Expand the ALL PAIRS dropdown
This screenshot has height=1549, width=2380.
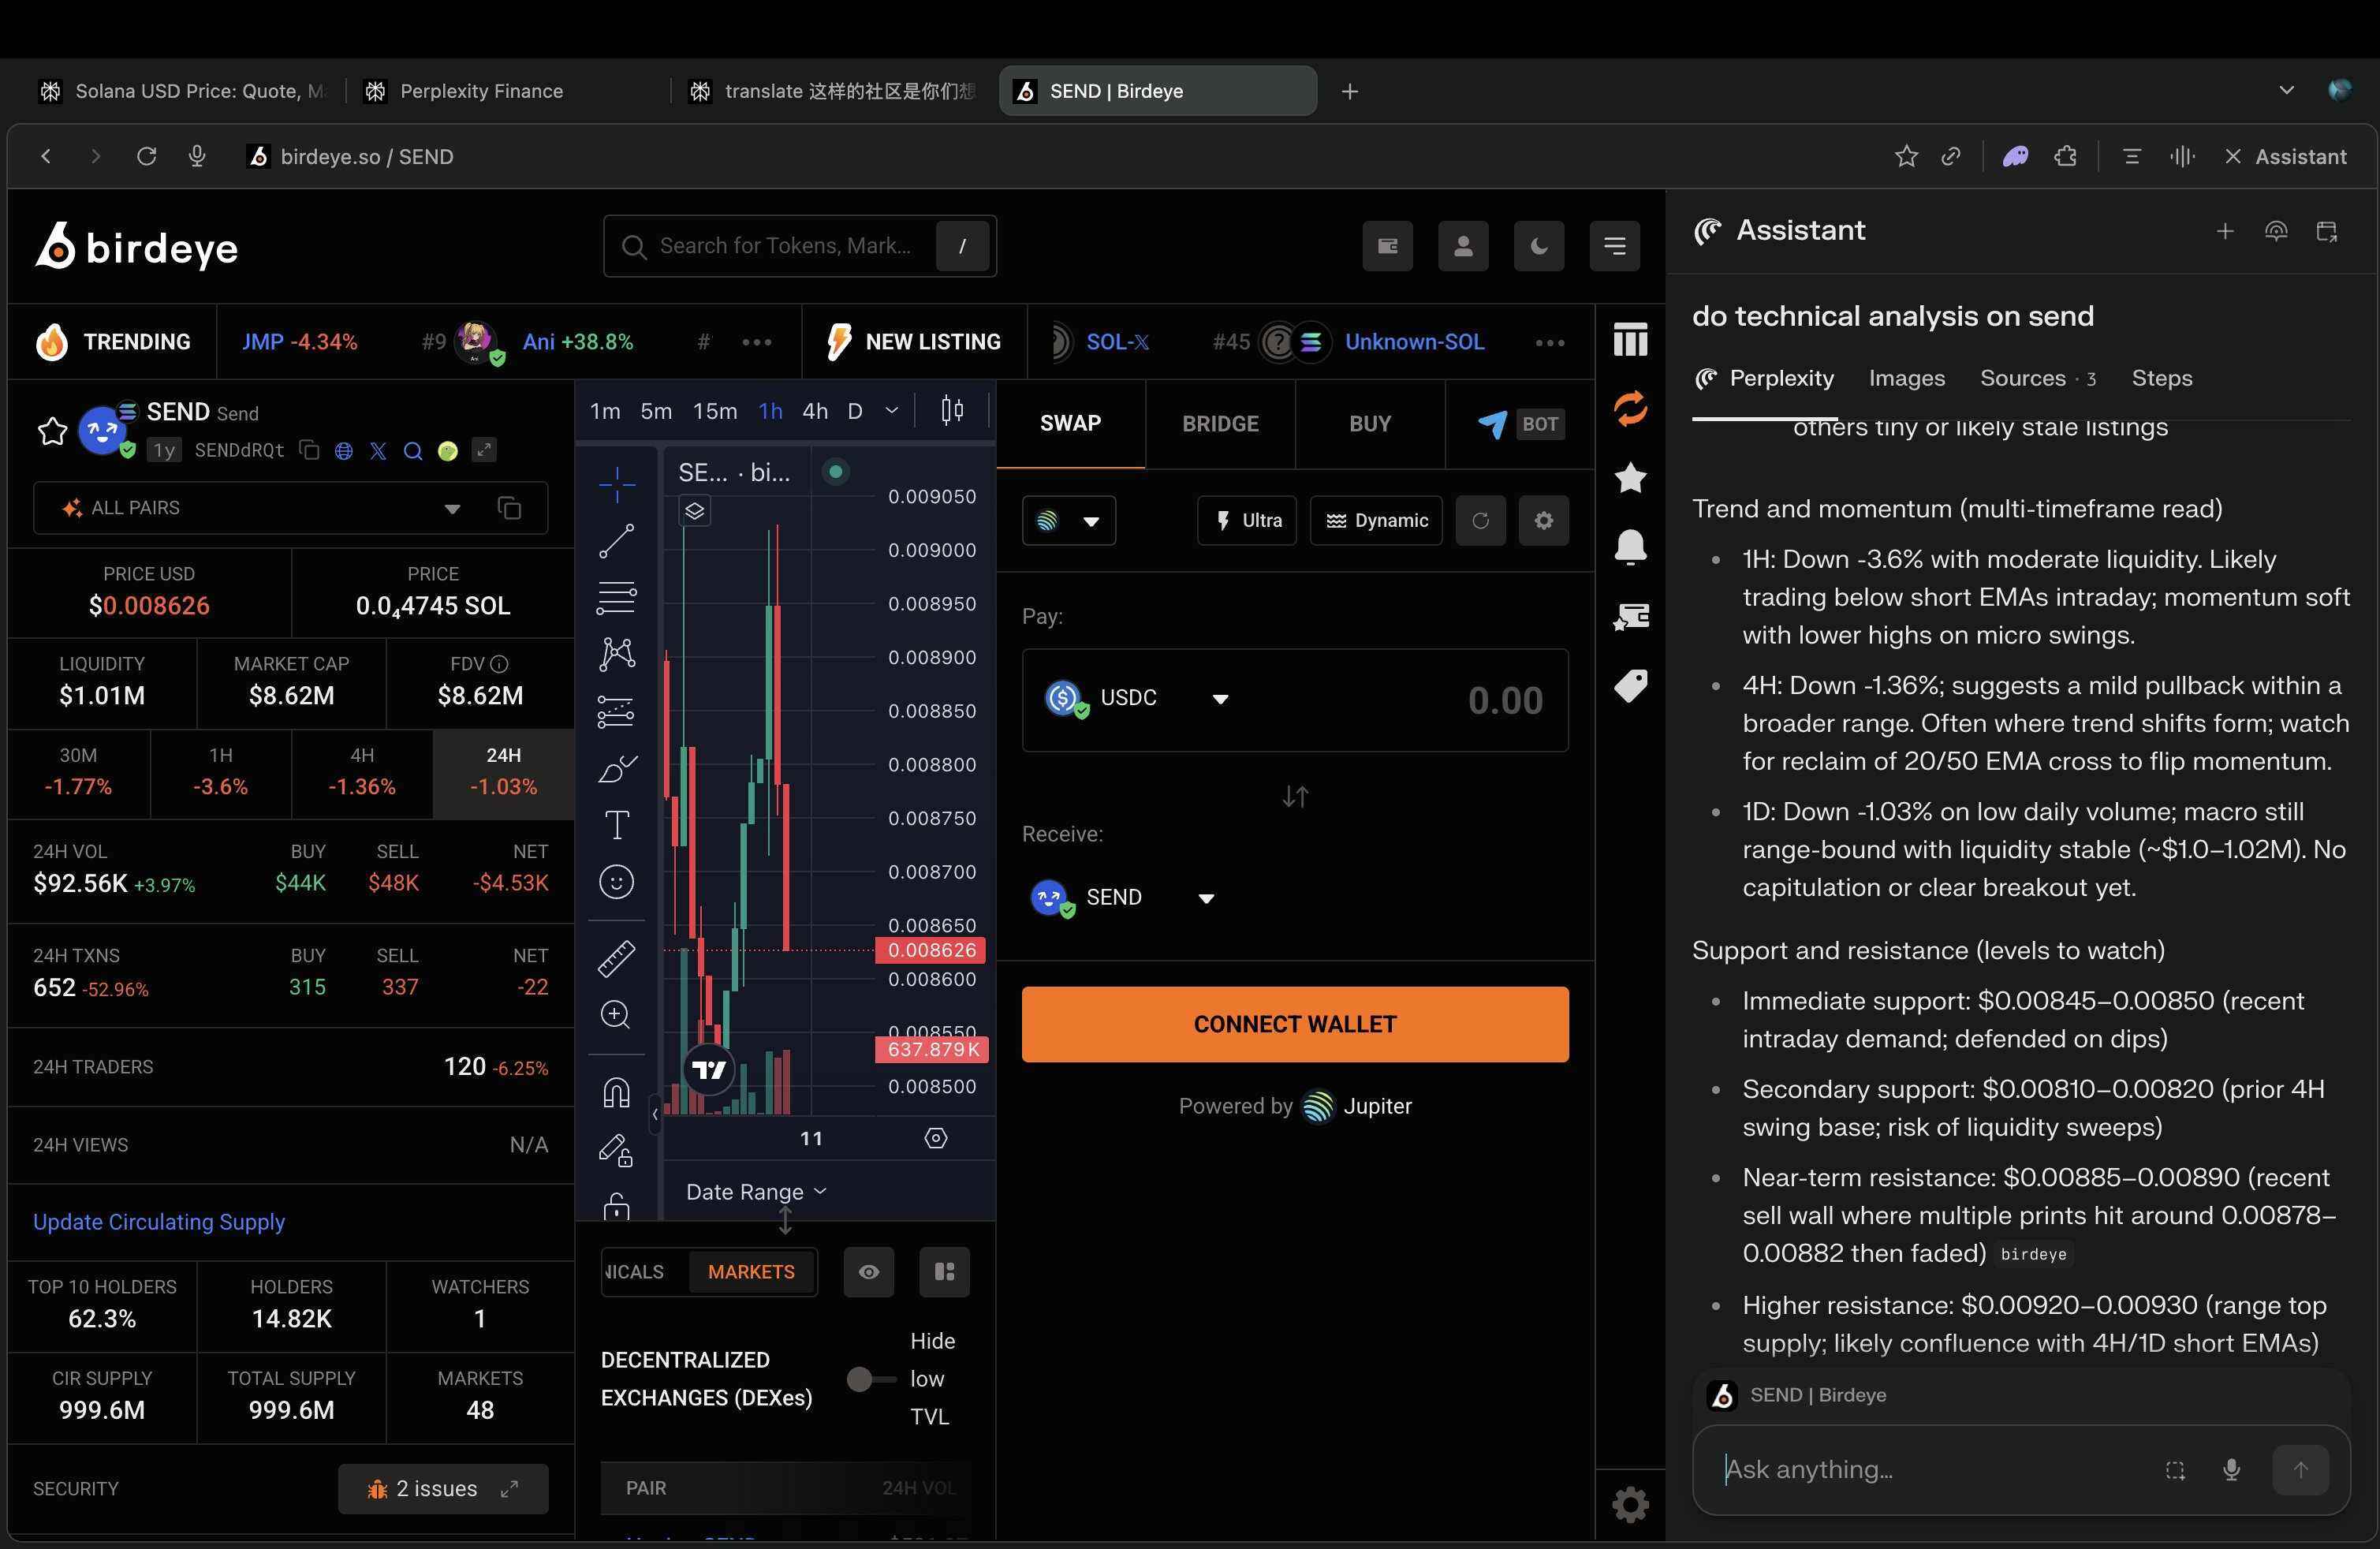tap(452, 508)
